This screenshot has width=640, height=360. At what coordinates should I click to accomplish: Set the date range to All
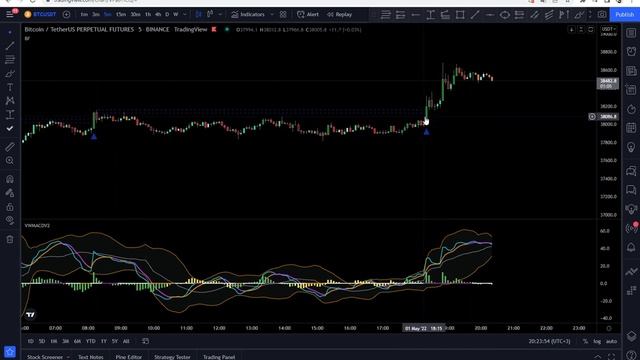coord(126,341)
